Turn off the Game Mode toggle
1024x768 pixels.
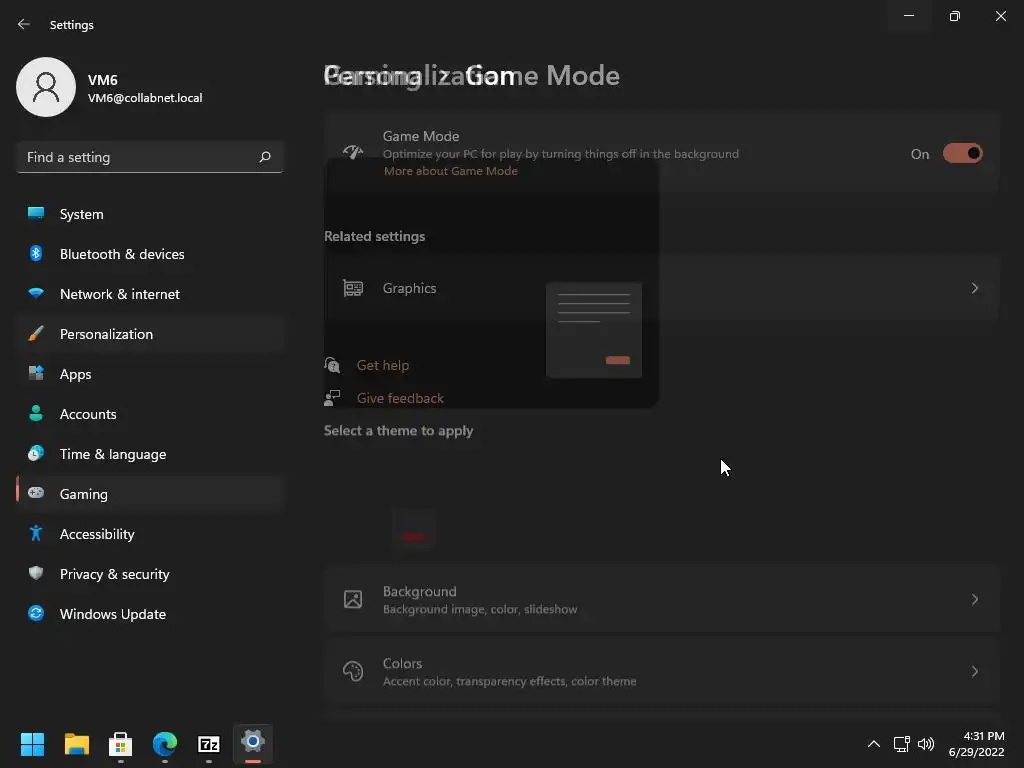point(962,153)
